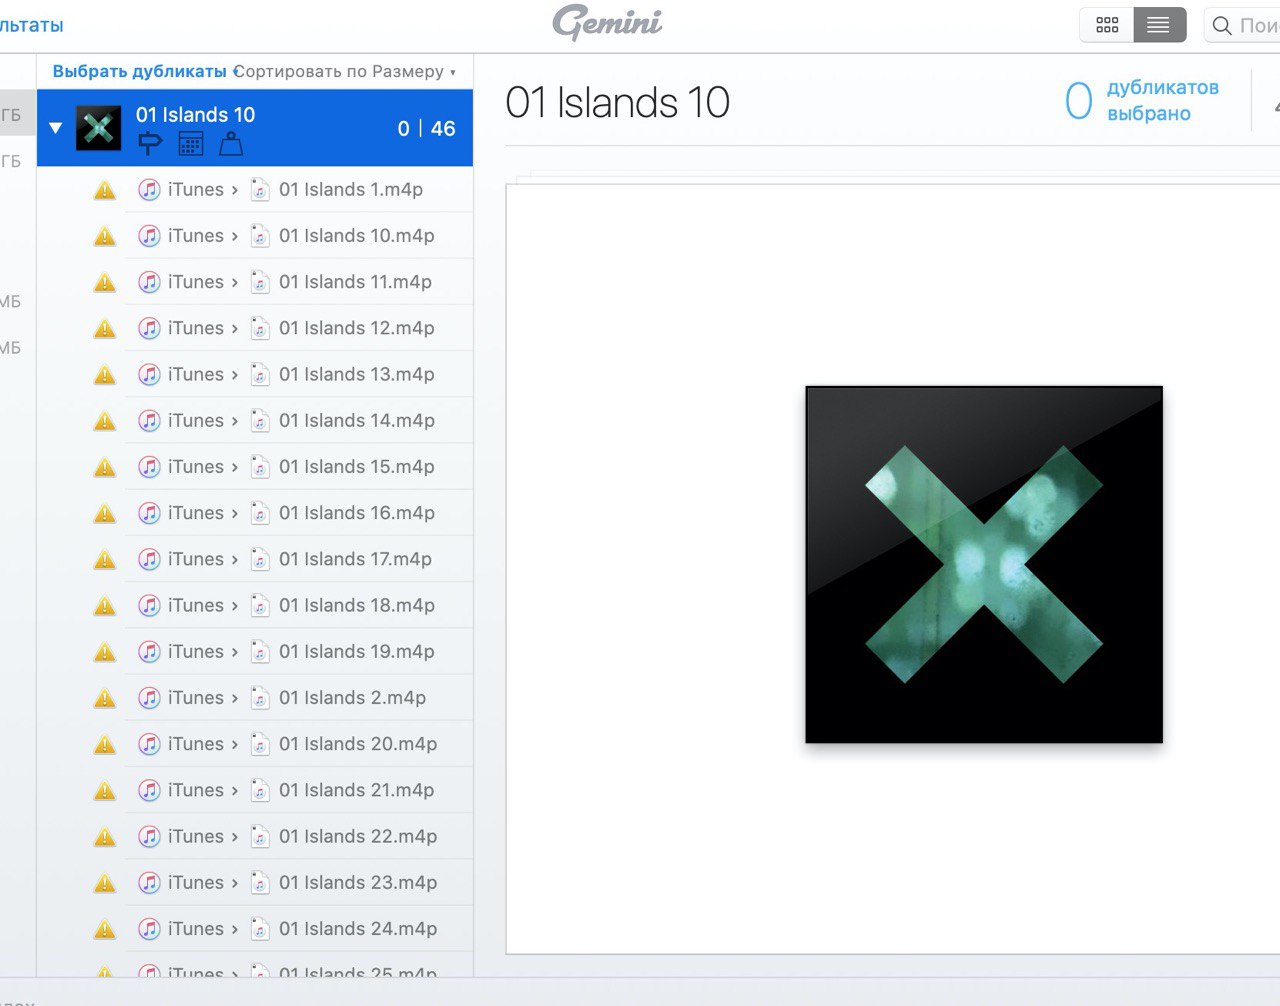Click signpost location icon in group header
Screen dimensions: 1280x1006
point(150,145)
